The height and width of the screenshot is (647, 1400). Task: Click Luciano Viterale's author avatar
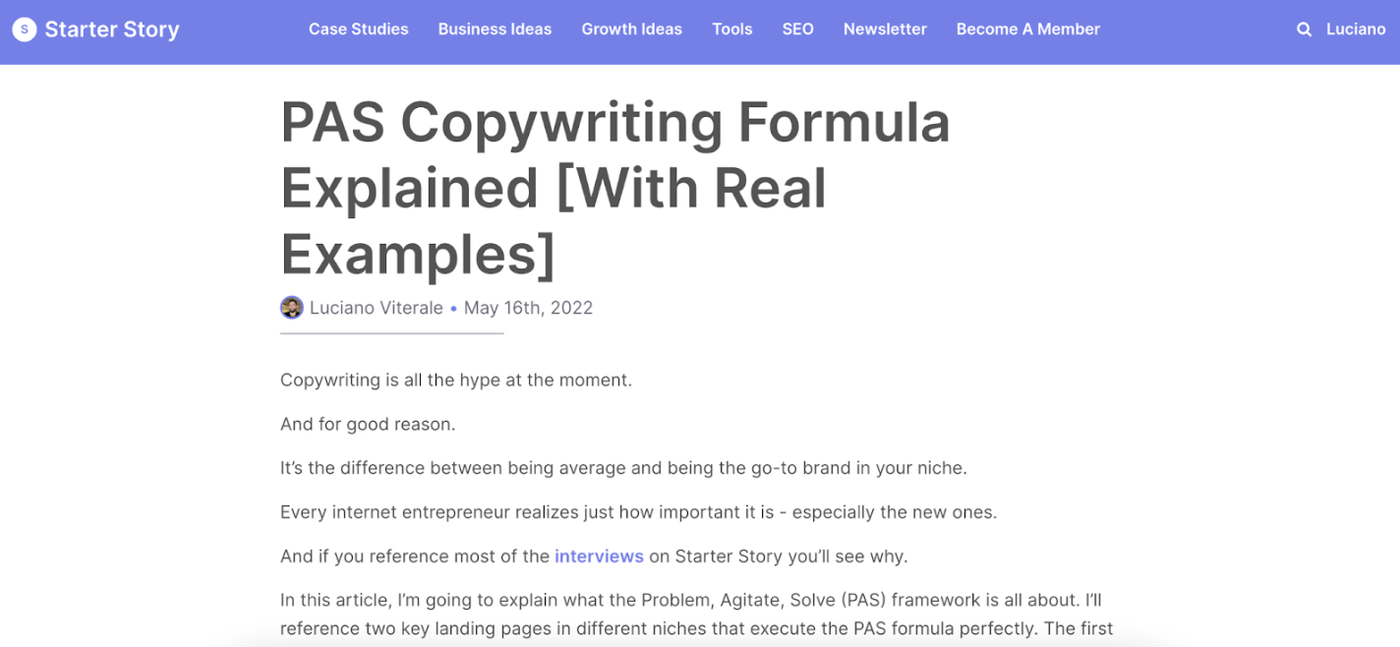click(x=292, y=308)
